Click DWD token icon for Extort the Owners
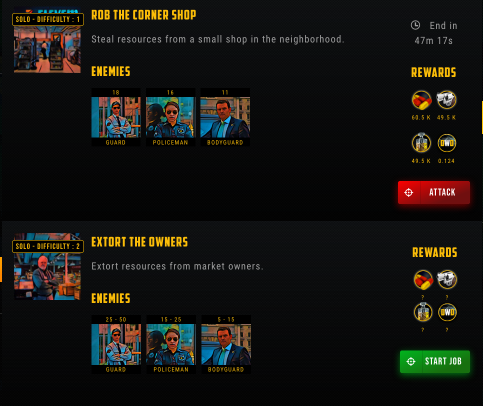483x406 pixels. tap(447, 312)
